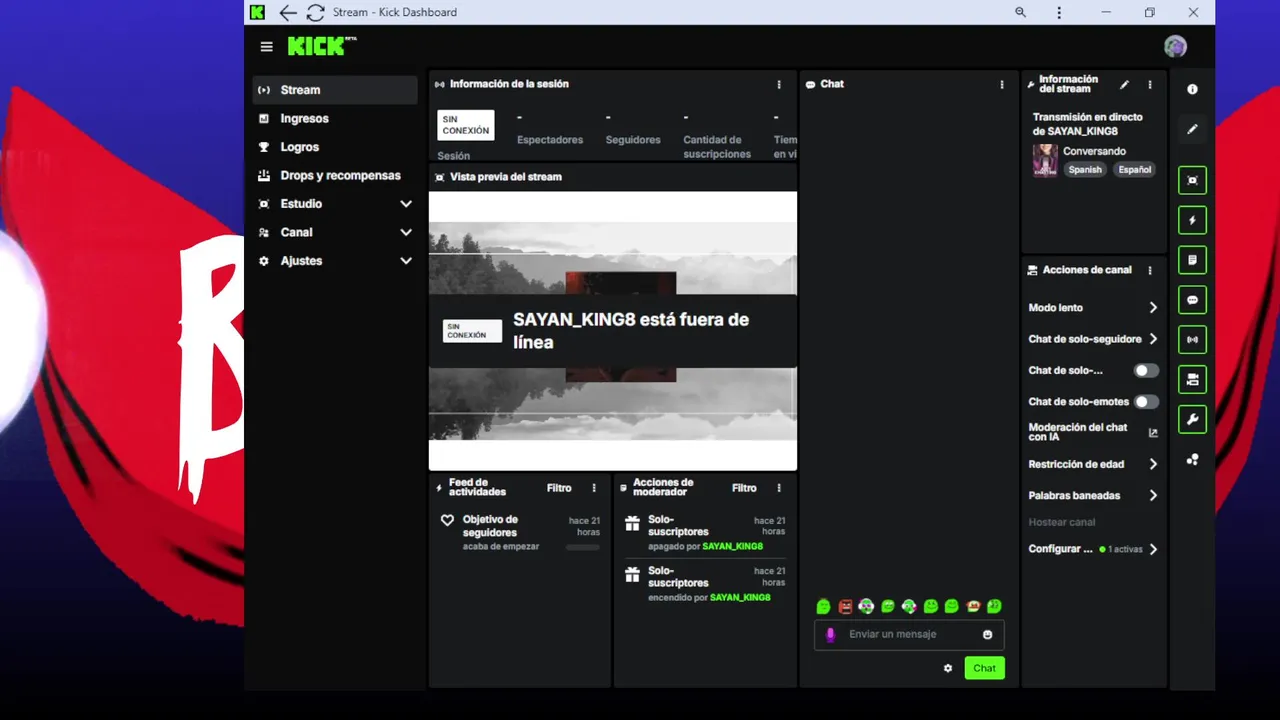Click the Hostear canal option

(1062, 522)
